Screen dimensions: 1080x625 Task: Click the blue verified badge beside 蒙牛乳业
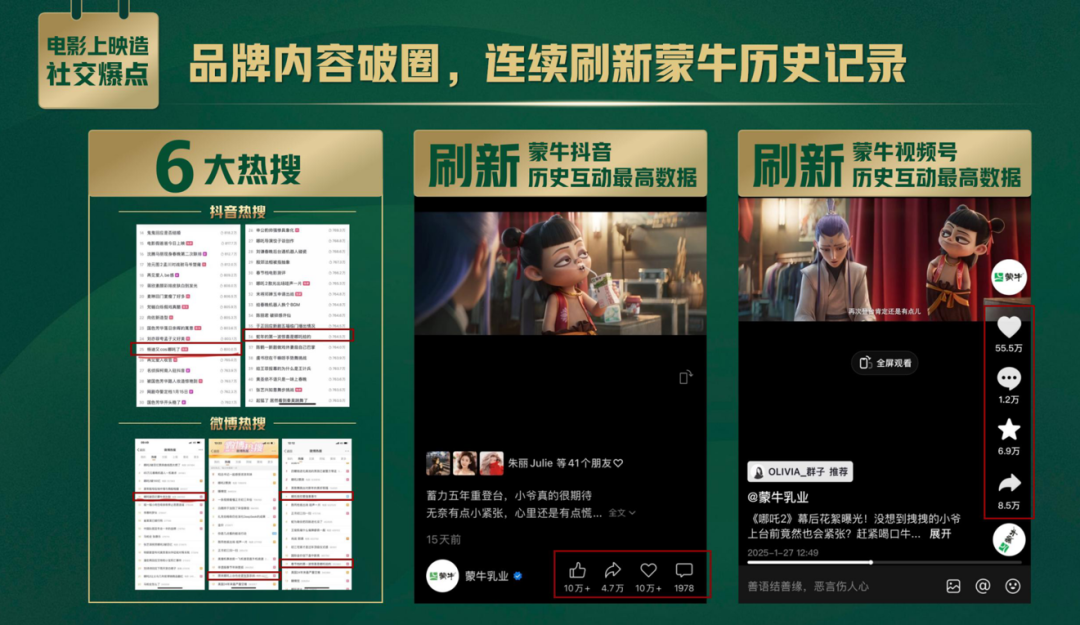coord(518,576)
